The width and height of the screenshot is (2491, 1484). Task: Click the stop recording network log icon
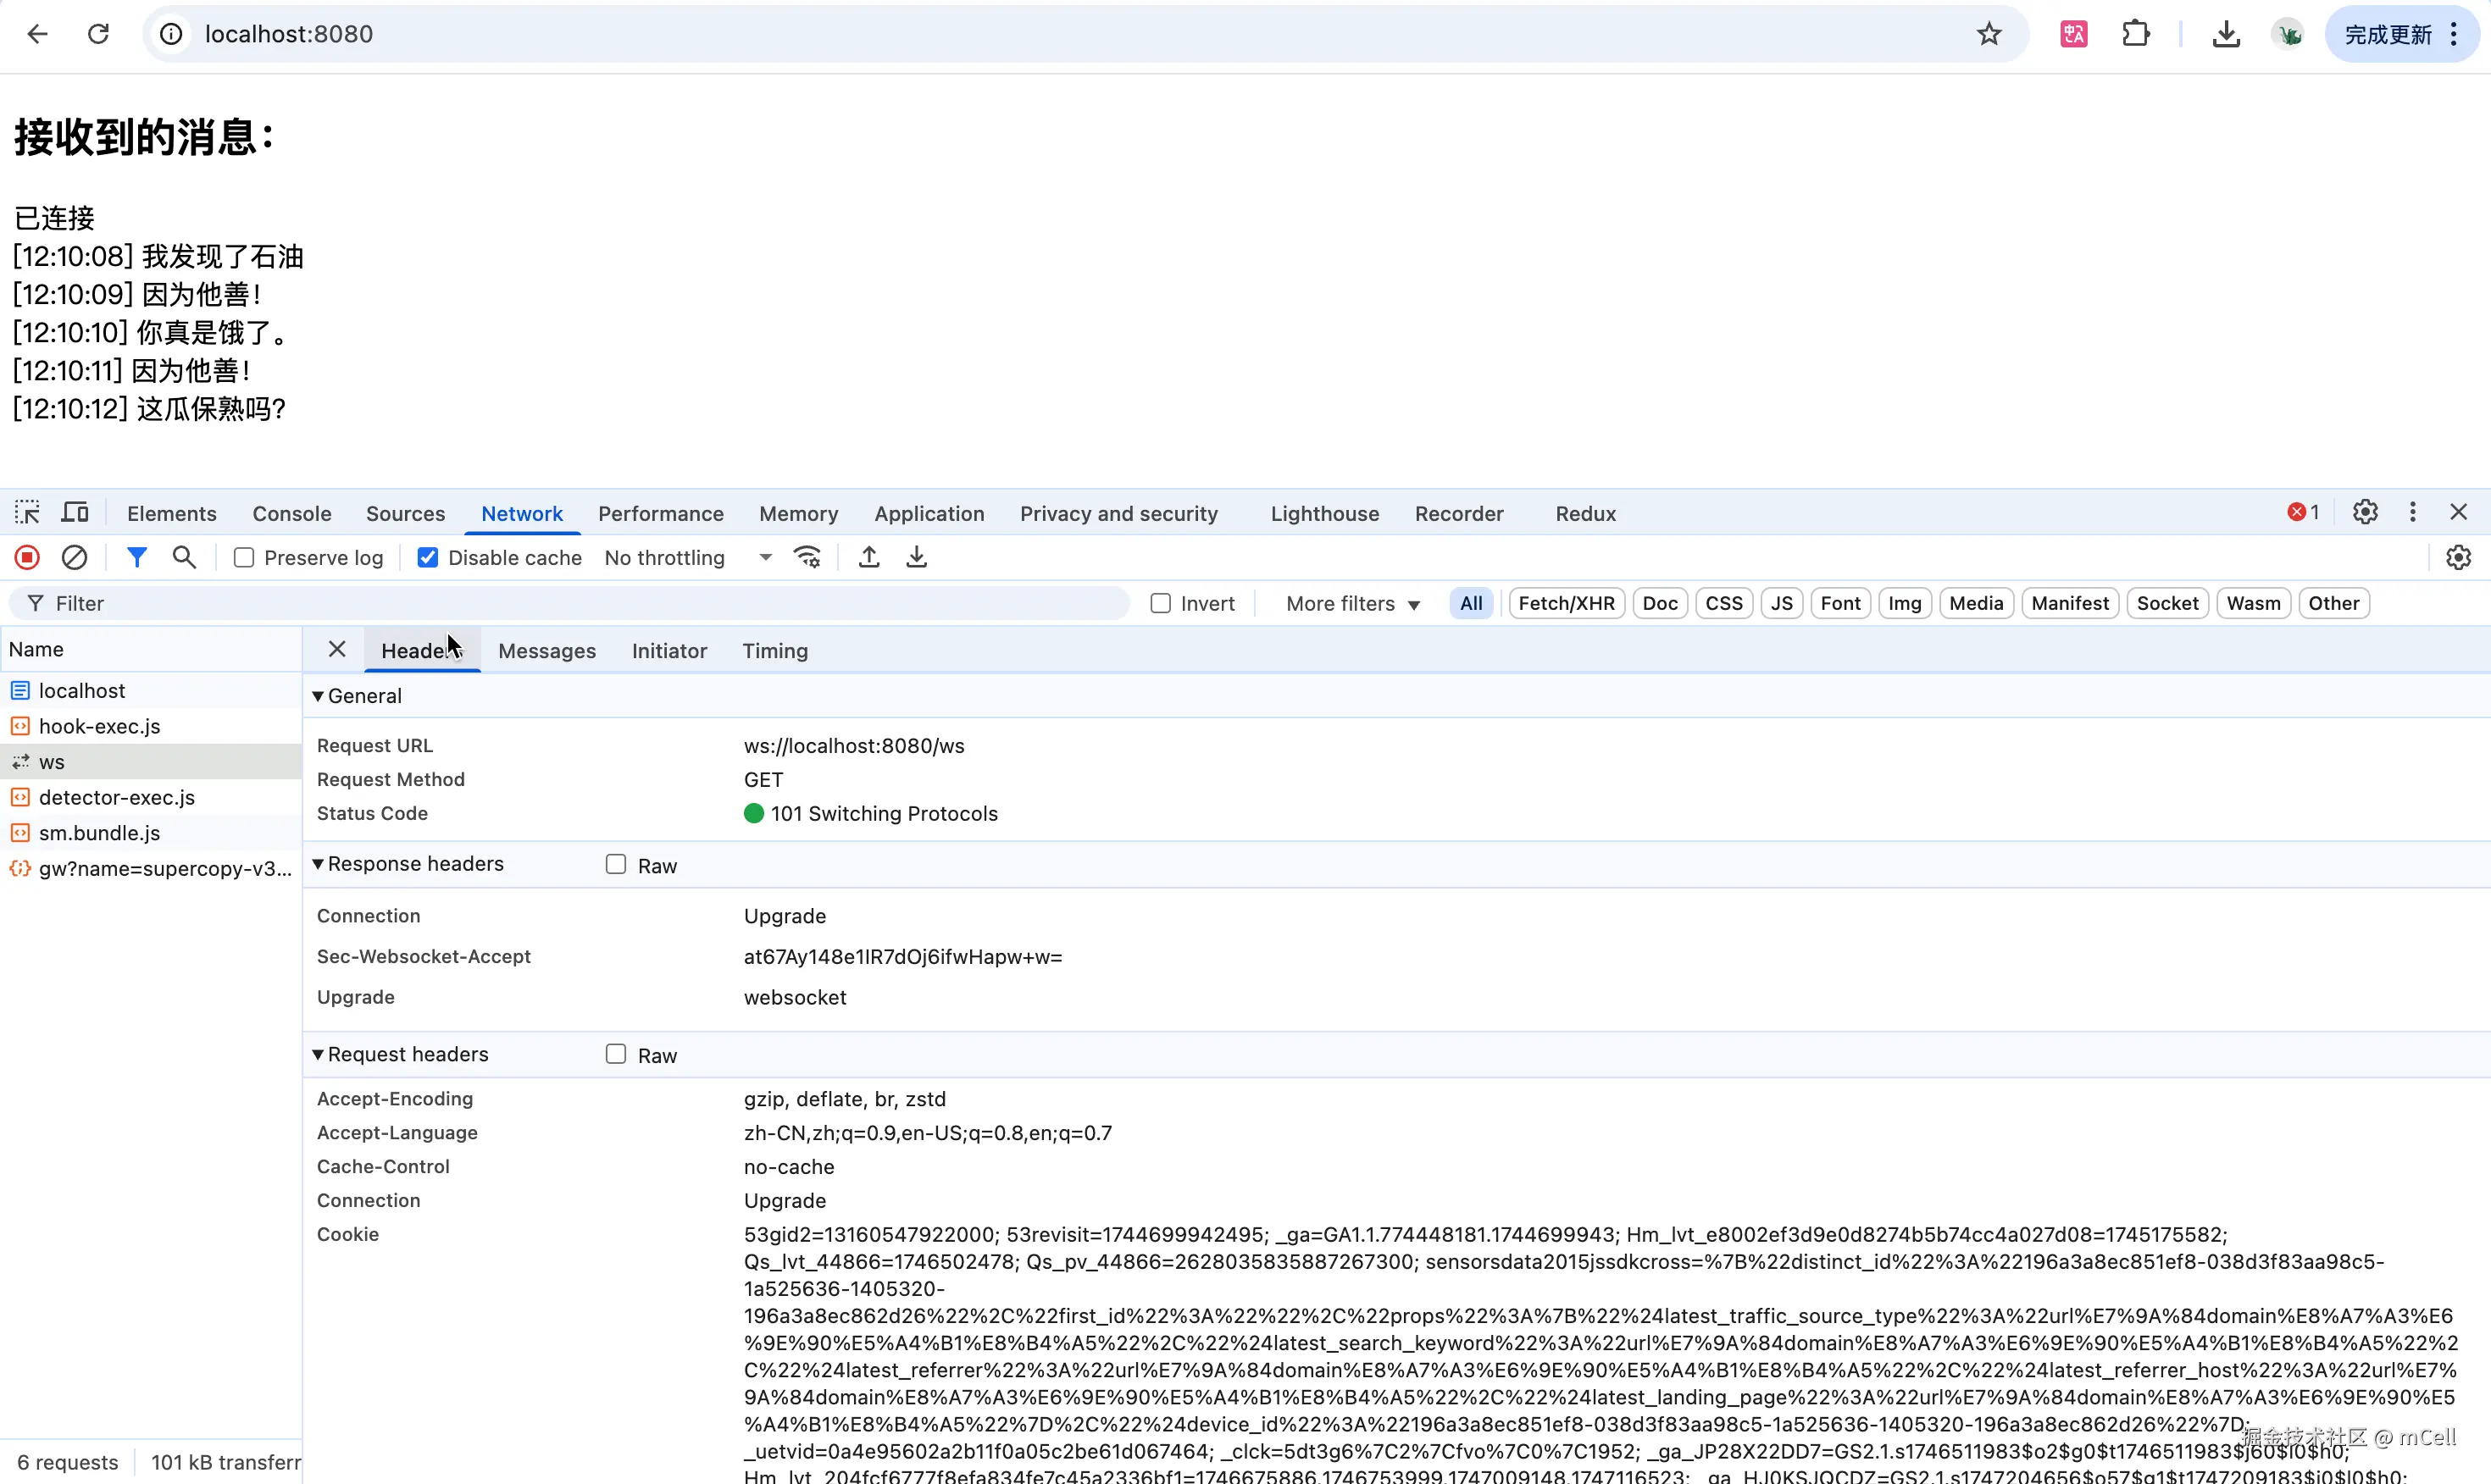point(27,557)
